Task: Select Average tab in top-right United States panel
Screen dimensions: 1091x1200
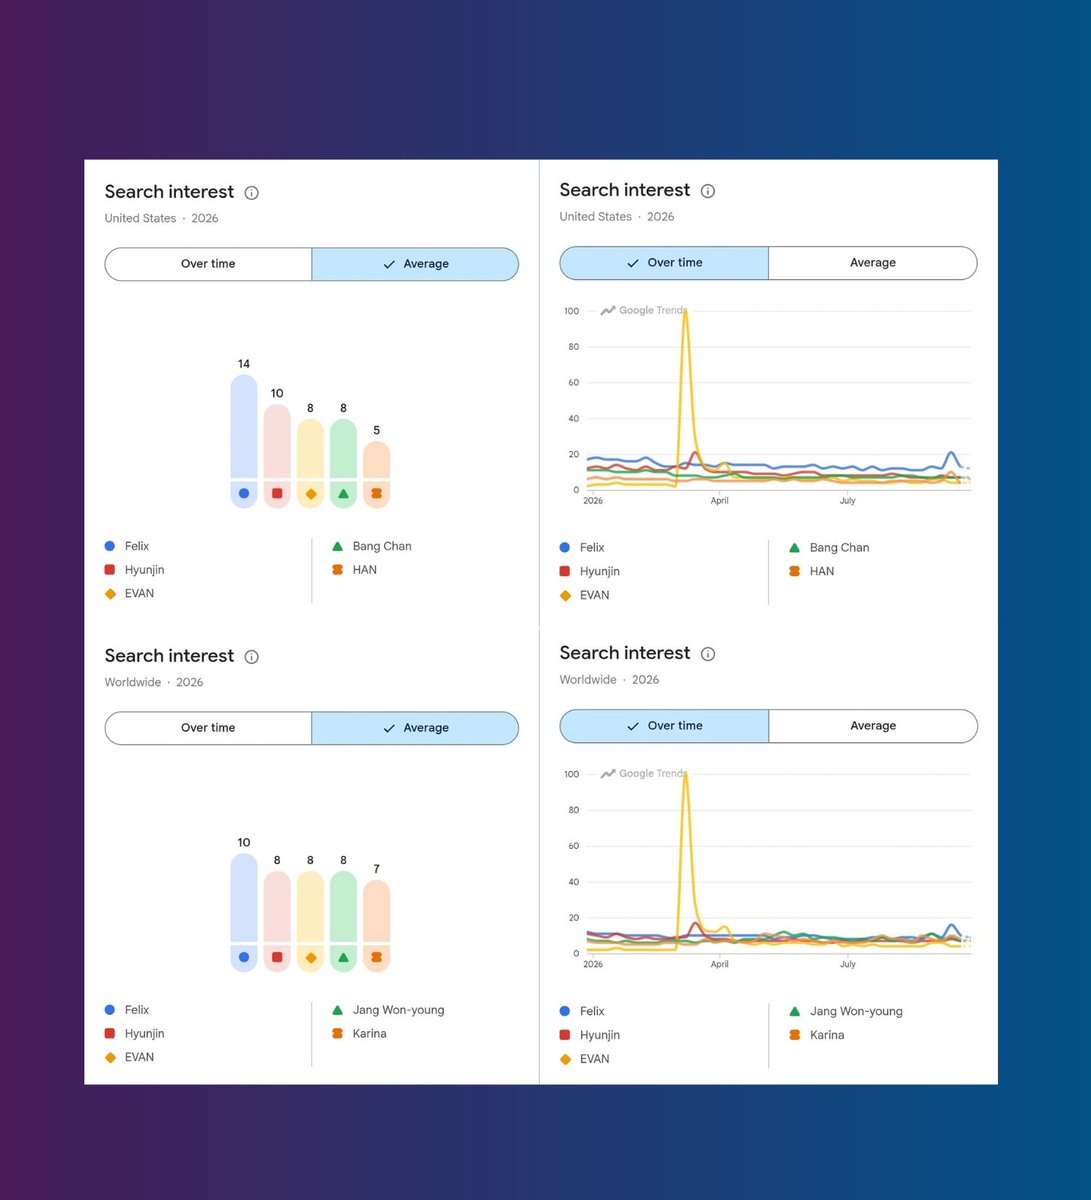Action: [873, 263]
